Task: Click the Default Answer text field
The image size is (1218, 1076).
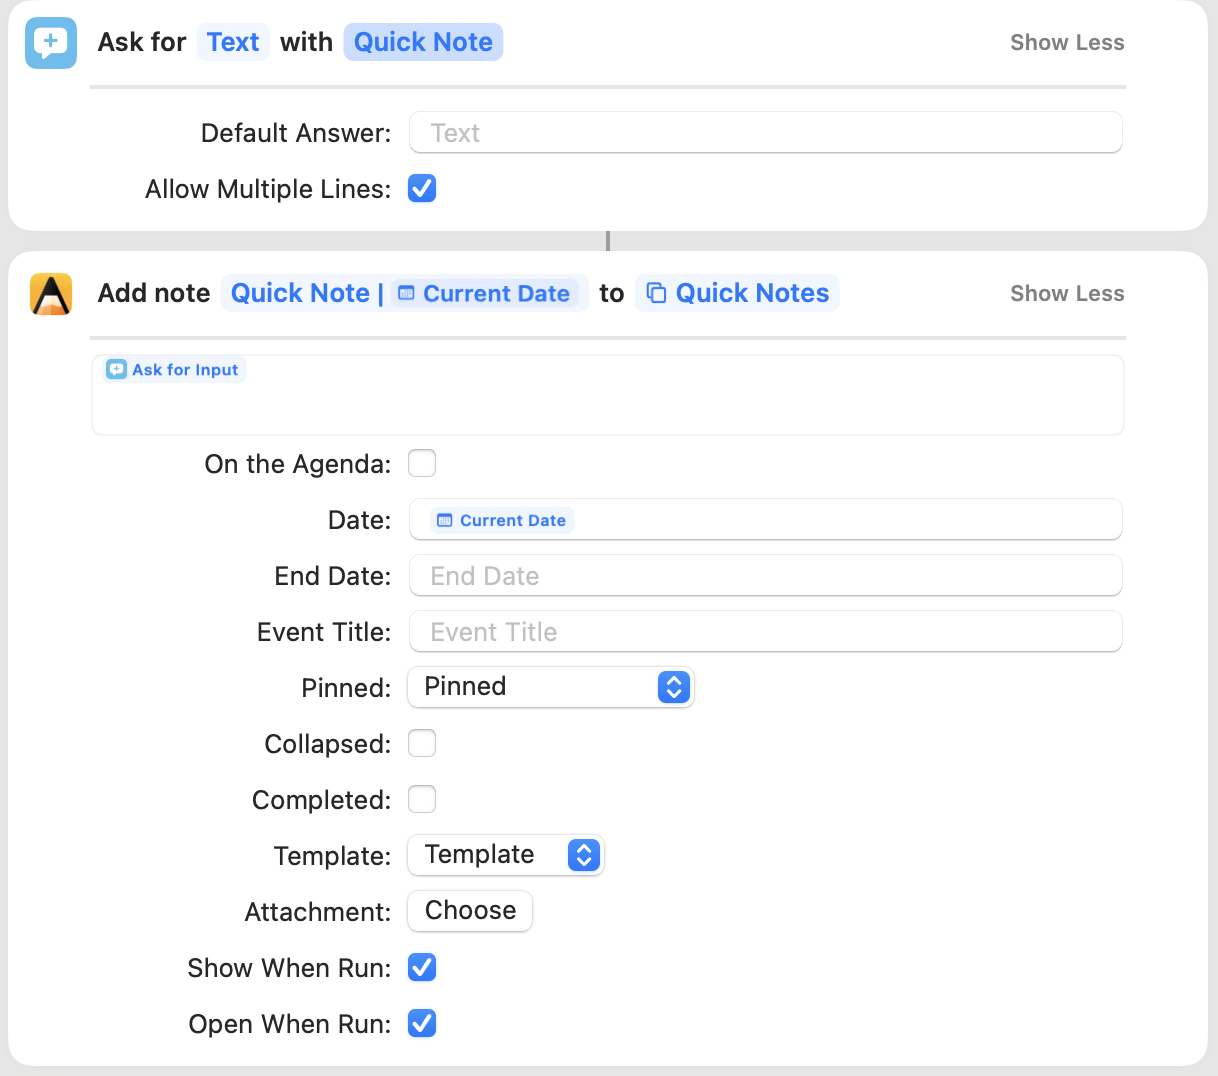Action: [766, 133]
